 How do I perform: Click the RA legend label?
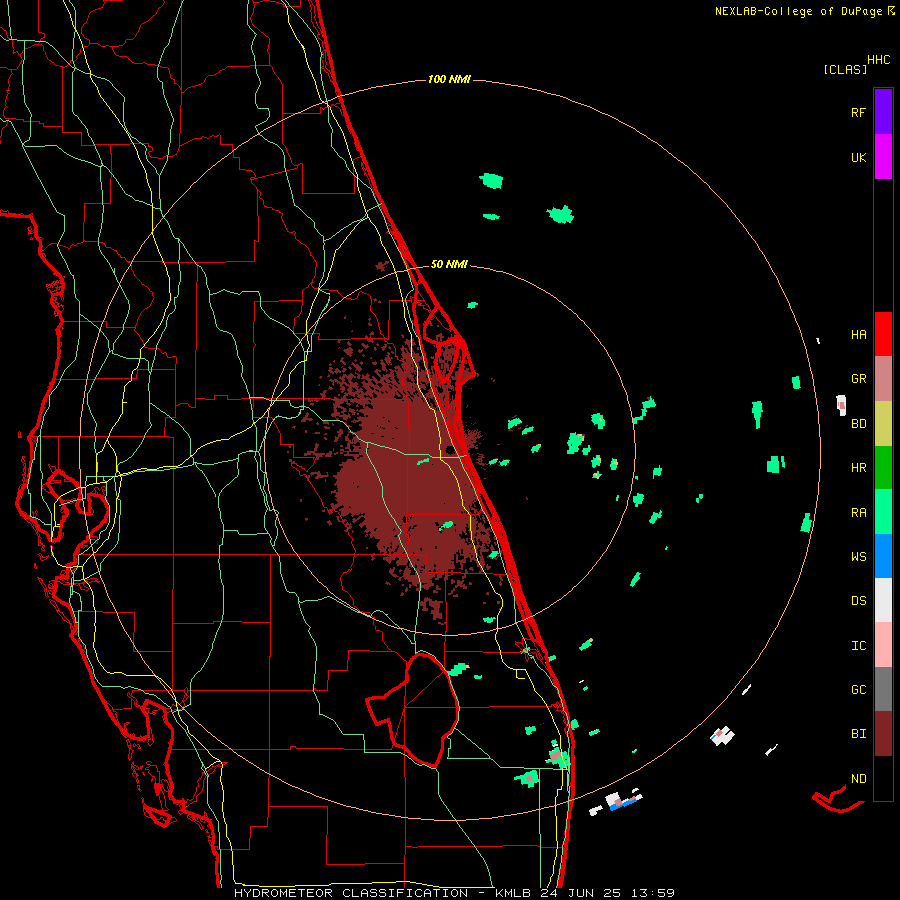pos(858,512)
